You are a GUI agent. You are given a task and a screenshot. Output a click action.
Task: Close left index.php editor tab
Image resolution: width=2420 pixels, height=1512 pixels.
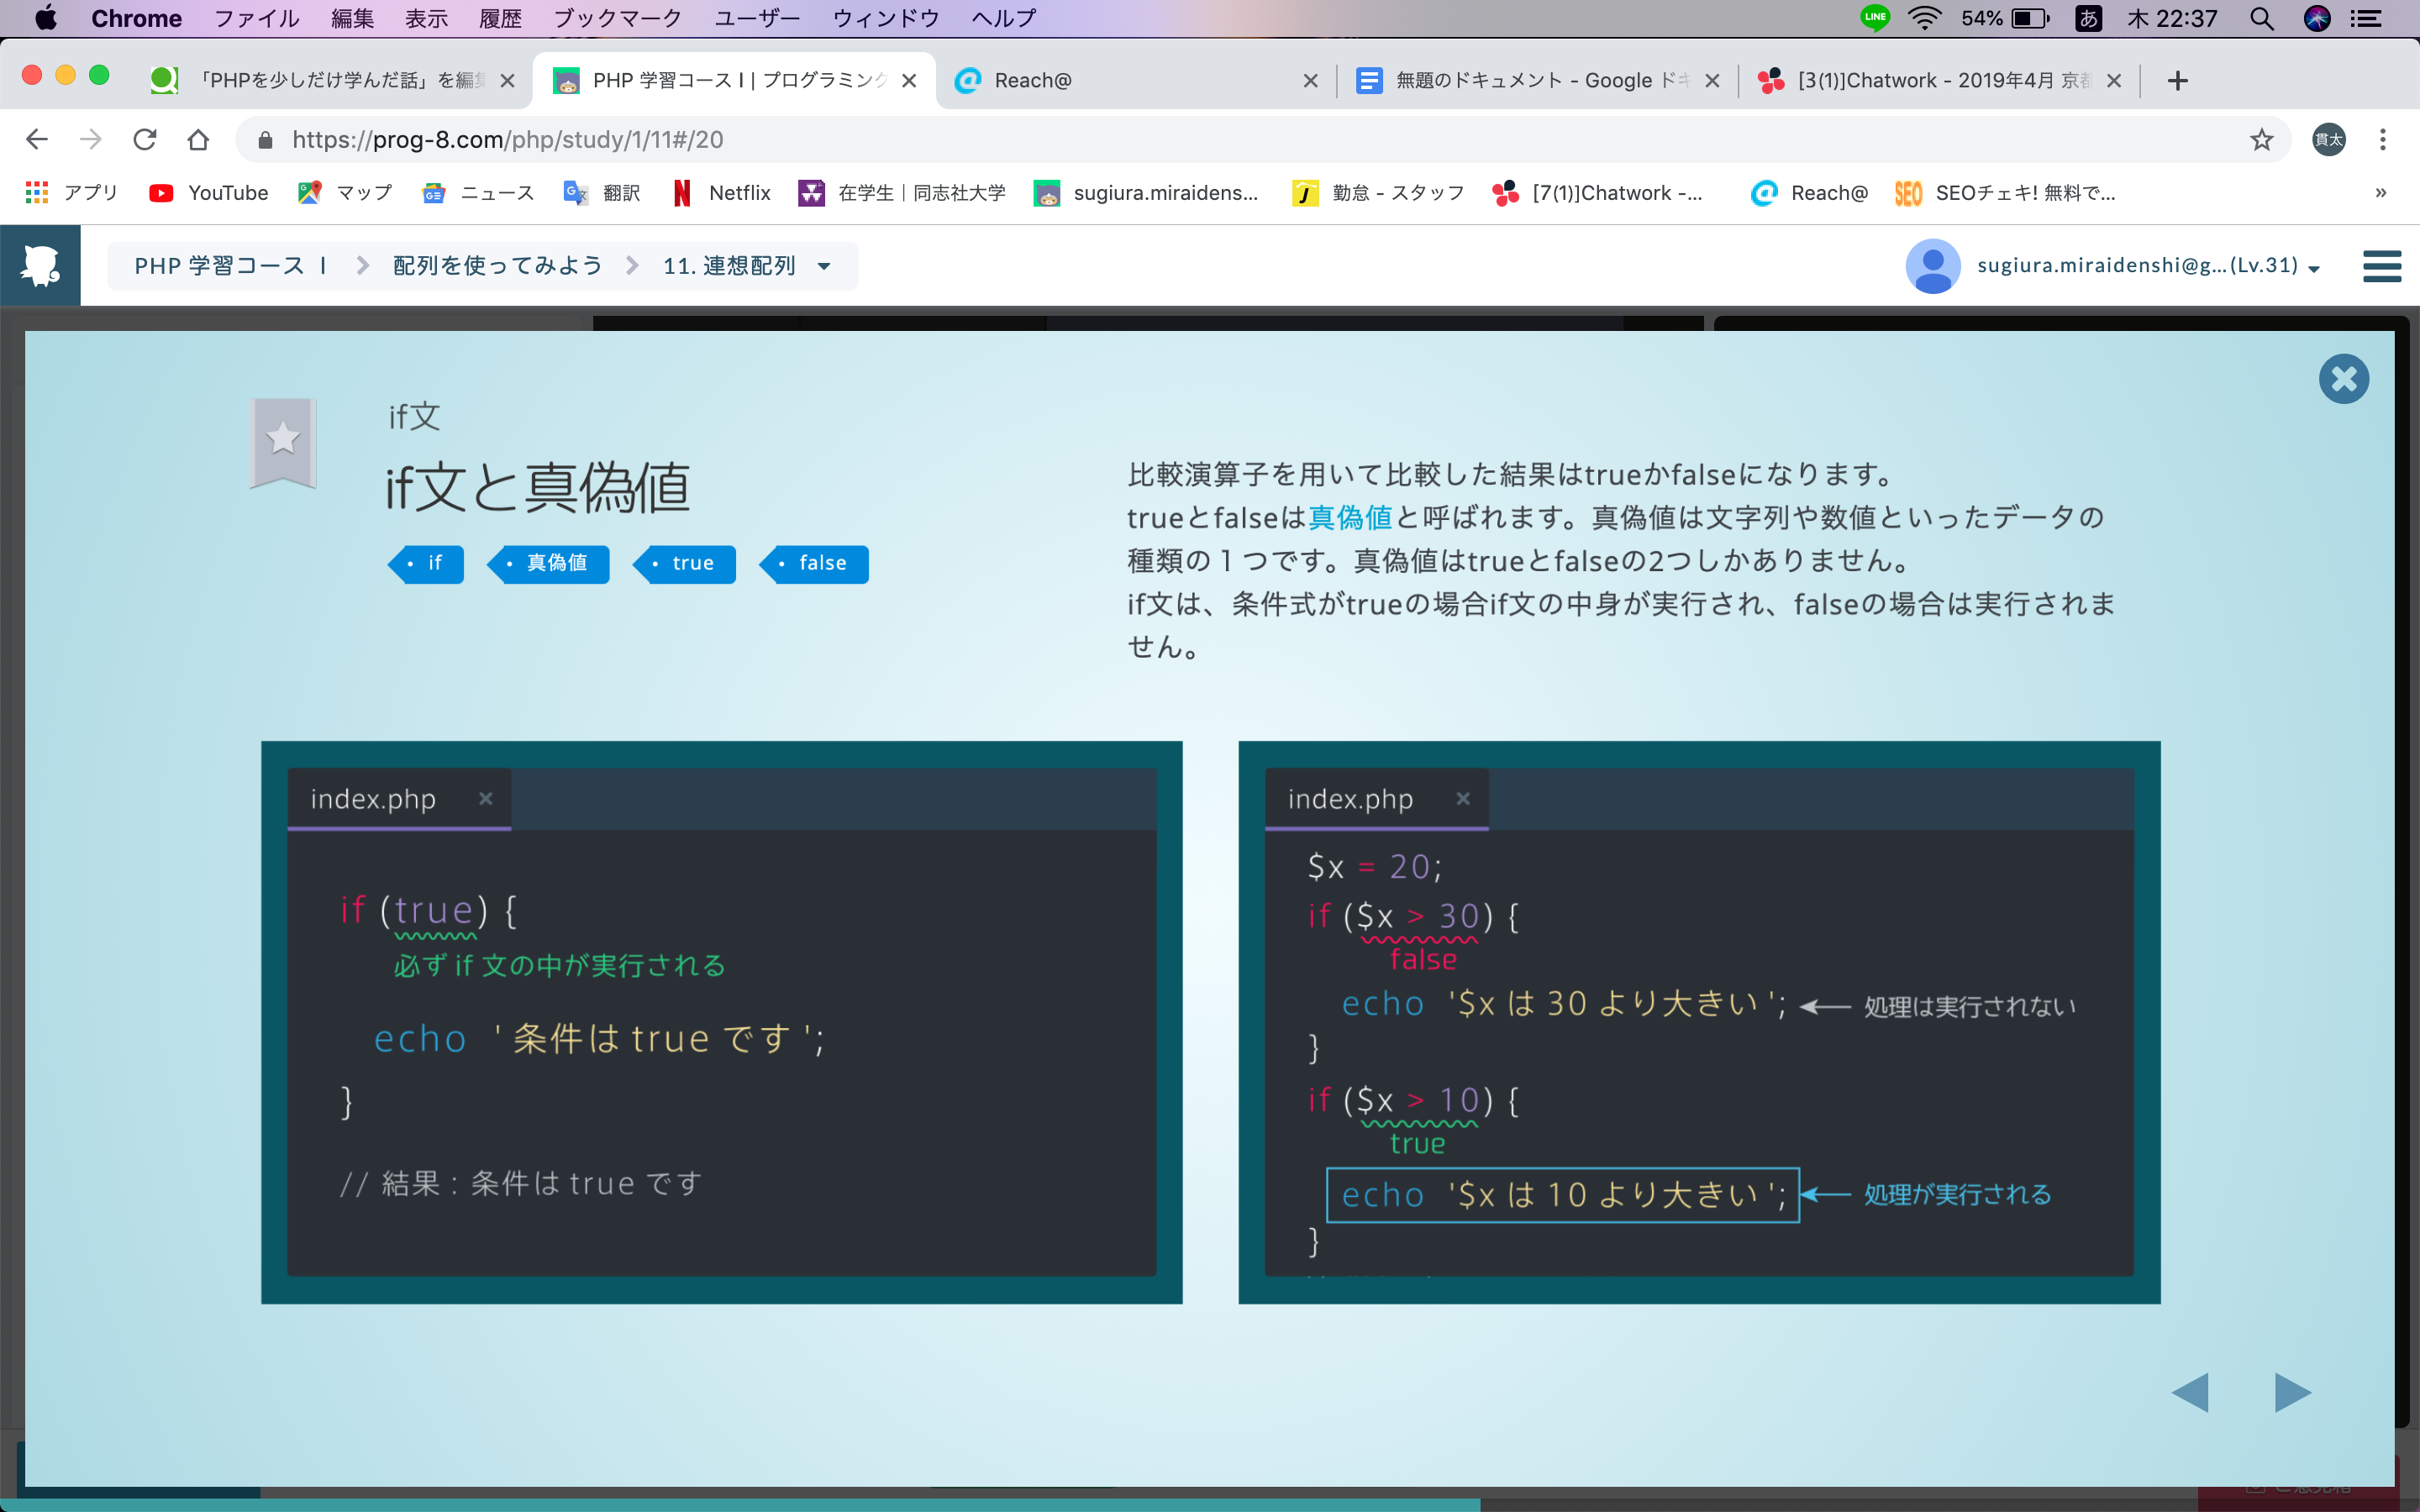pyautogui.click(x=485, y=798)
